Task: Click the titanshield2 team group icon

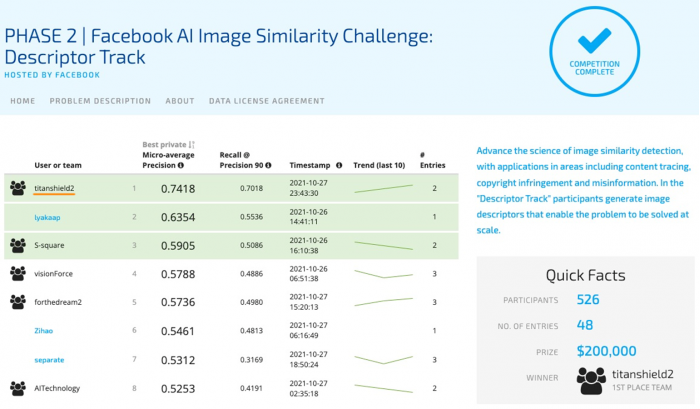Action: tap(18, 188)
